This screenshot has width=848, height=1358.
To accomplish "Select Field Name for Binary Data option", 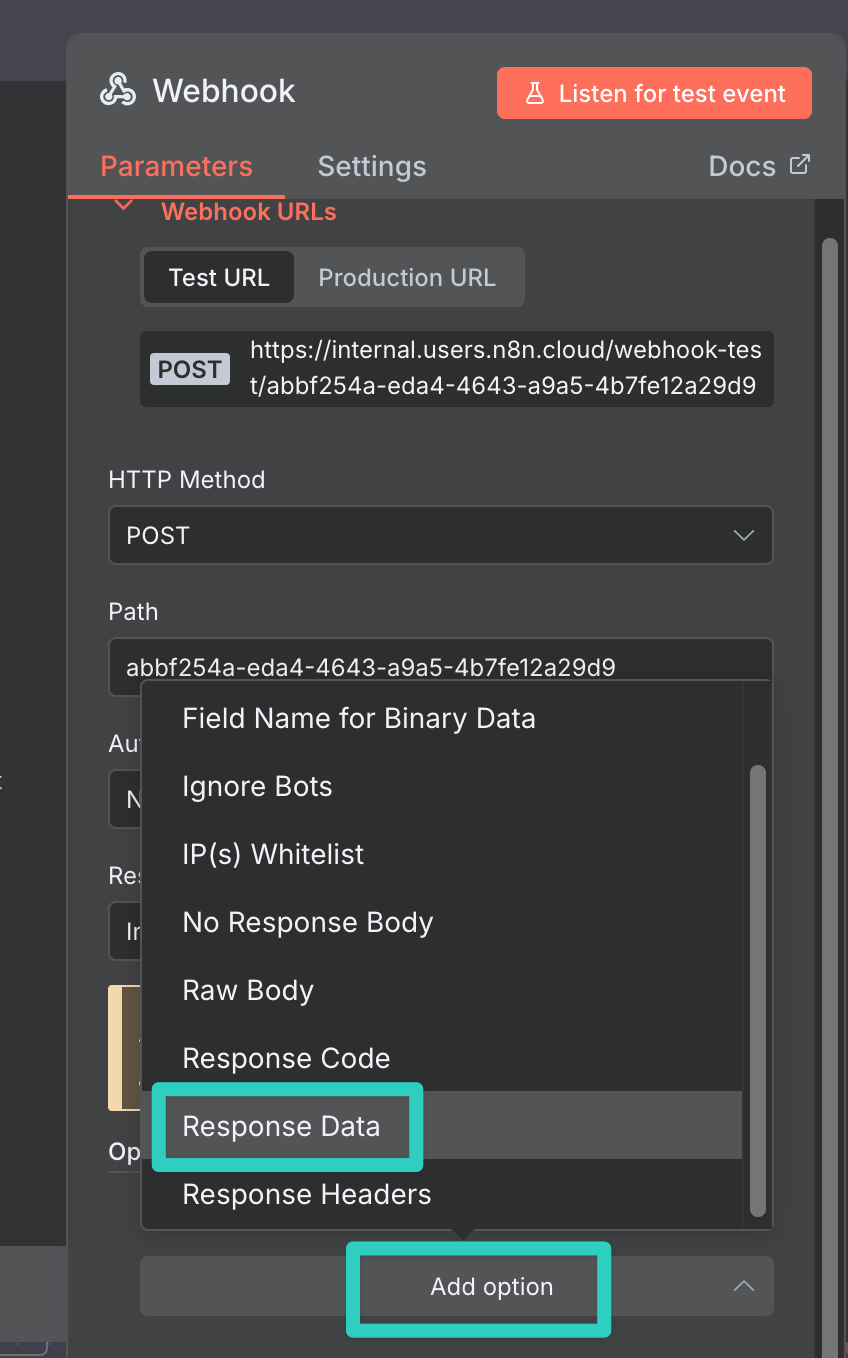I will pos(358,718).
